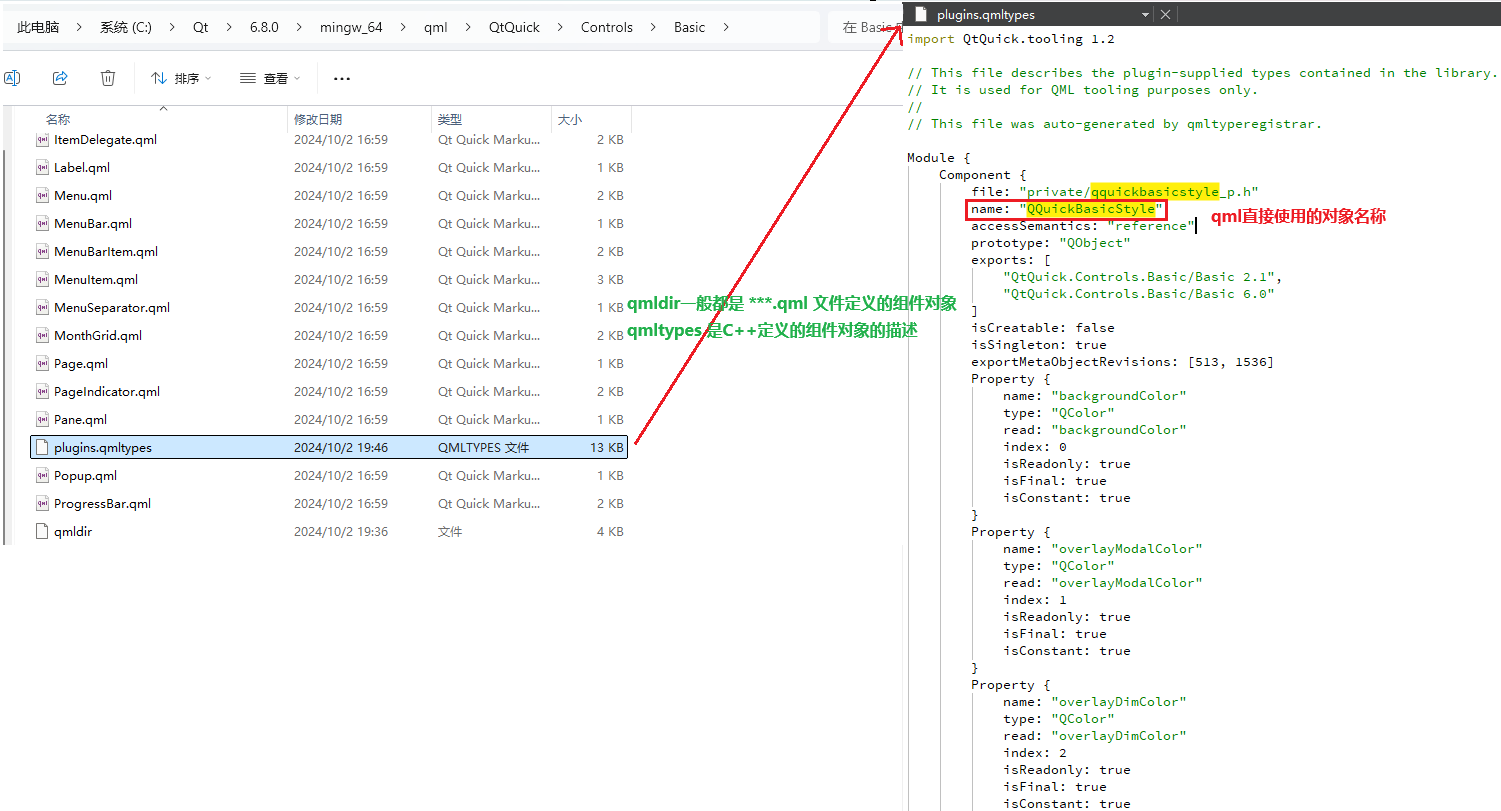1501x811 pixels.
Task: Expand chevron after QtQuick breadcrumb
Action: [x=561, y=27]
